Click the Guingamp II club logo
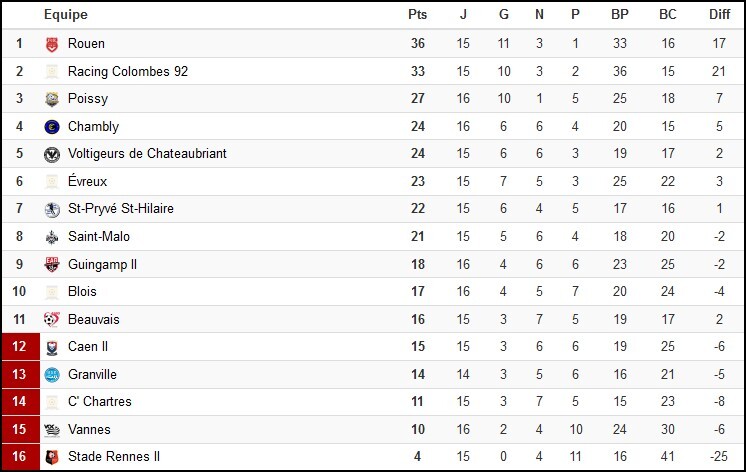This screenshot has width=746, height=472. [x=52, y=265]
